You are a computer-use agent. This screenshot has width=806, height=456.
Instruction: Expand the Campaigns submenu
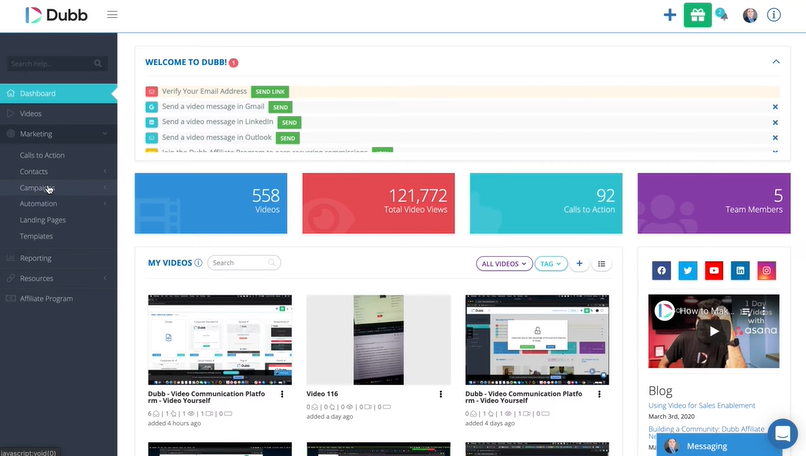pos(105,188)
